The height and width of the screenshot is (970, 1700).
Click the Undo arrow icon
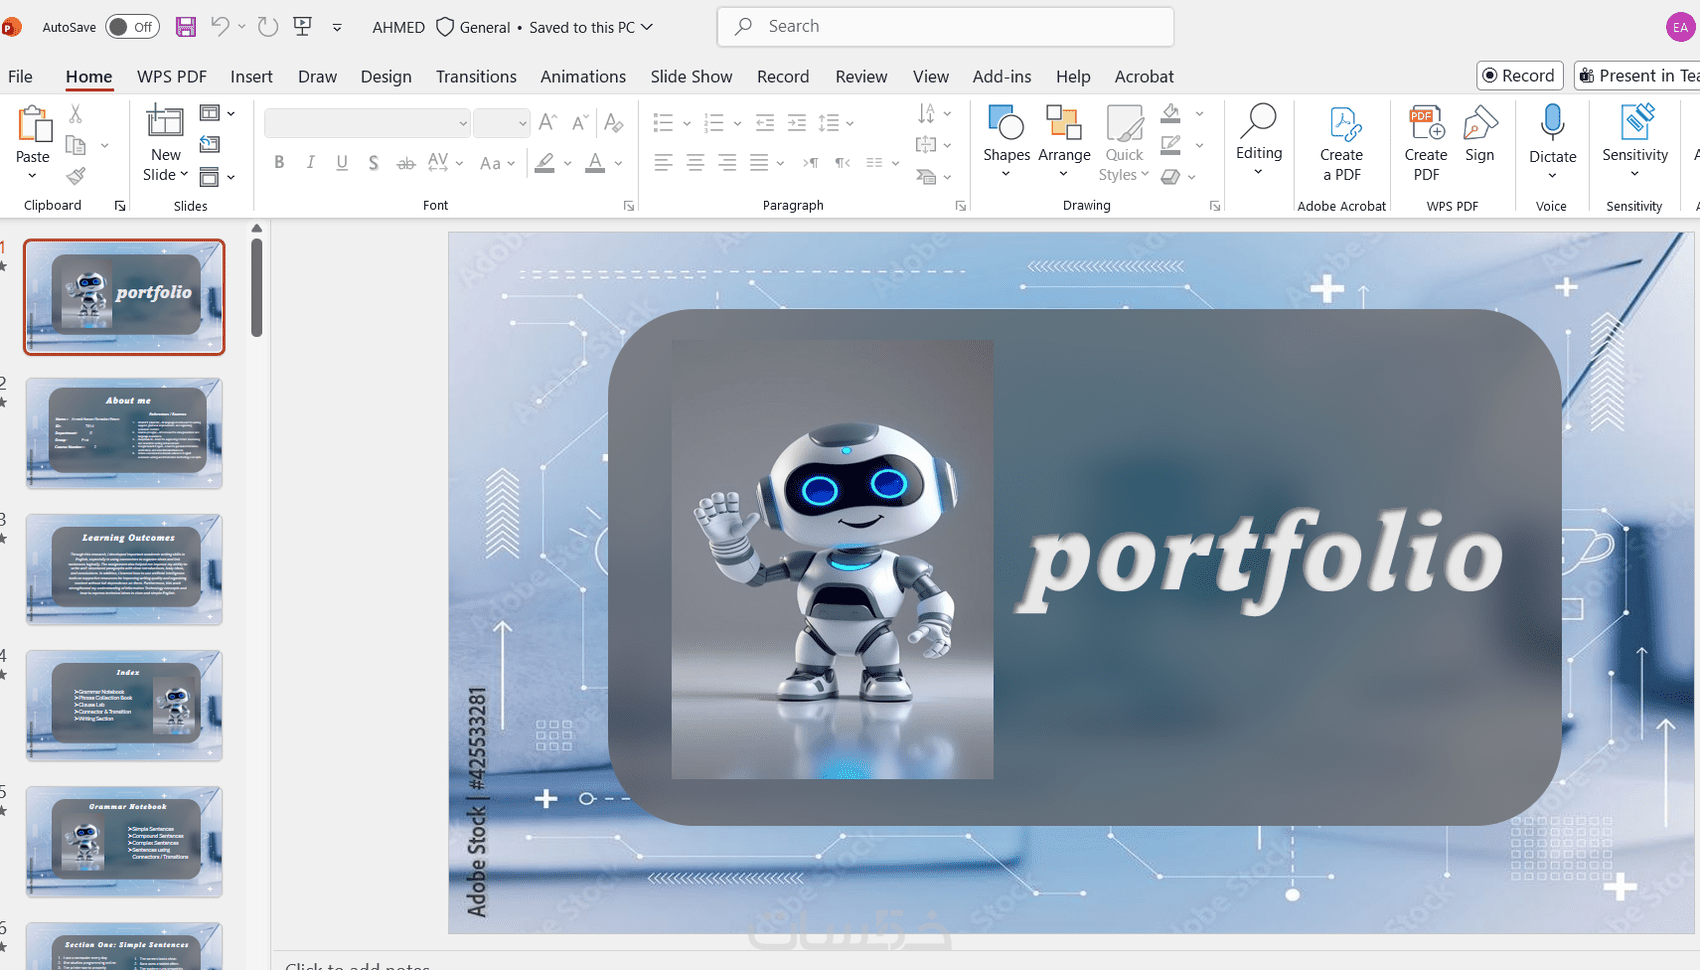220,27
